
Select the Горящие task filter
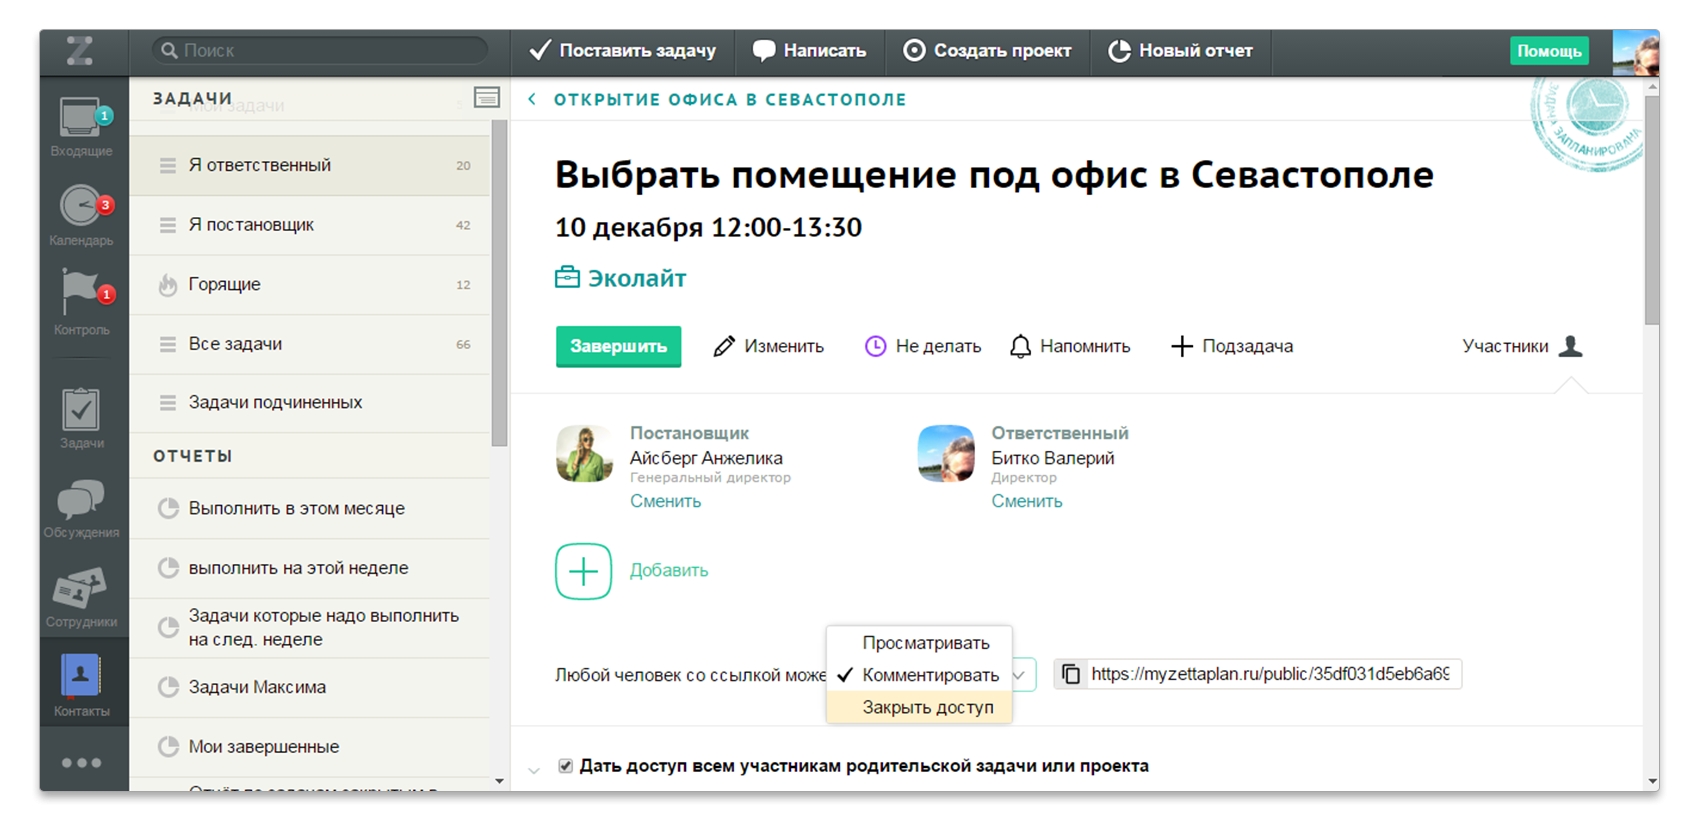coord(310,284)
